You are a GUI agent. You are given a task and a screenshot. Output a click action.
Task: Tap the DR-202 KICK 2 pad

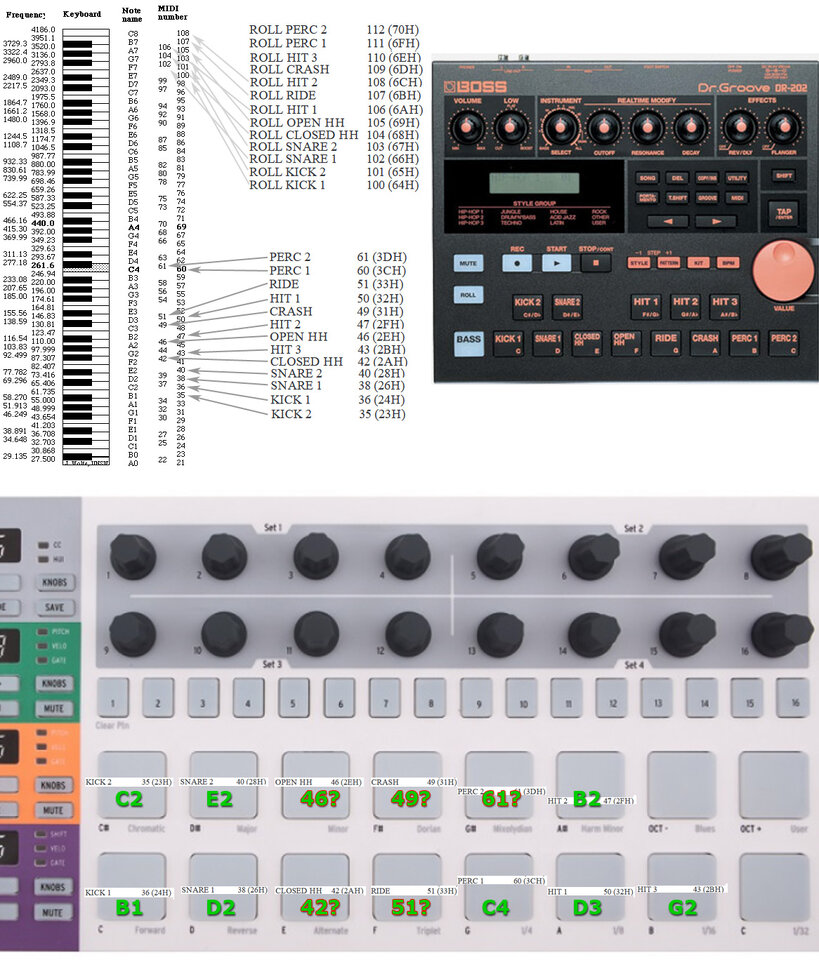pos(527,306)
